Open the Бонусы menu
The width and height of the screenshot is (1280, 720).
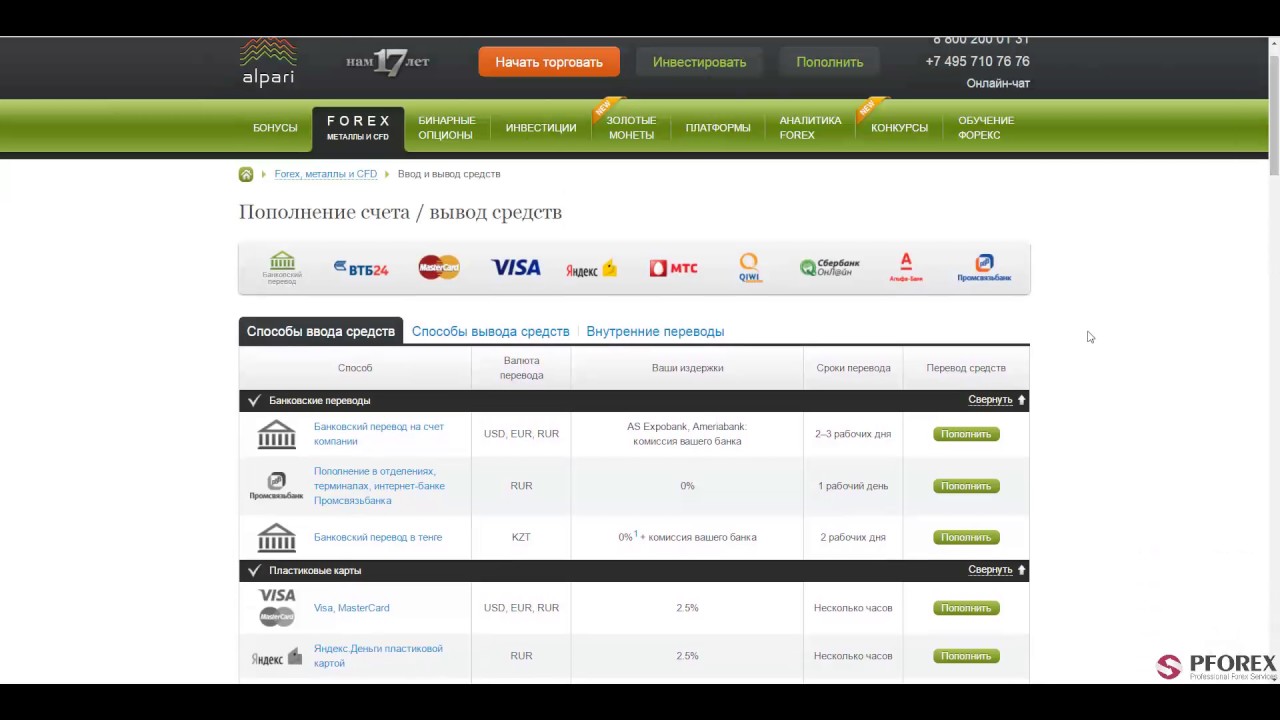click(275, 128)
